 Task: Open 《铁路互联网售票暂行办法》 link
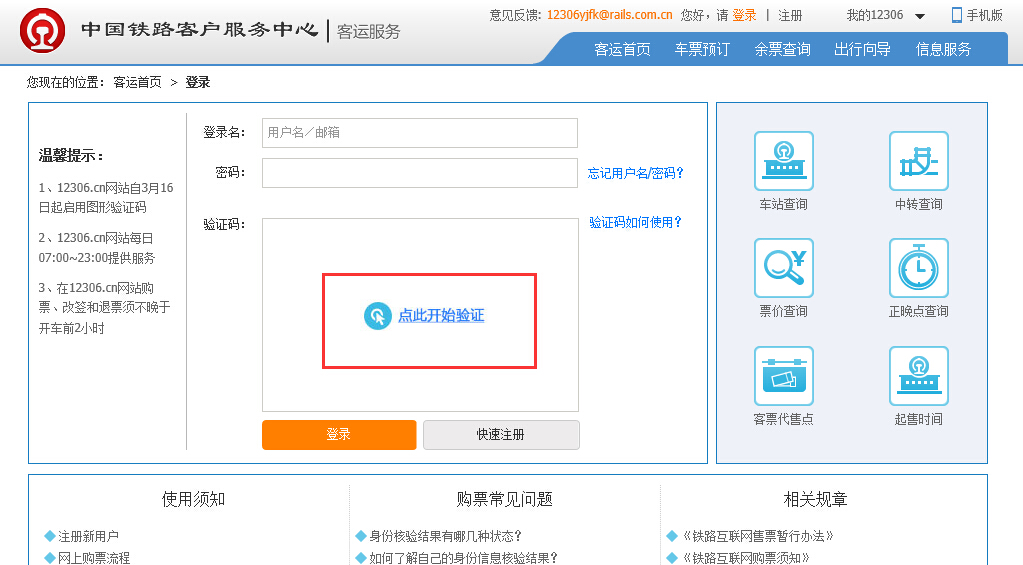757,536
